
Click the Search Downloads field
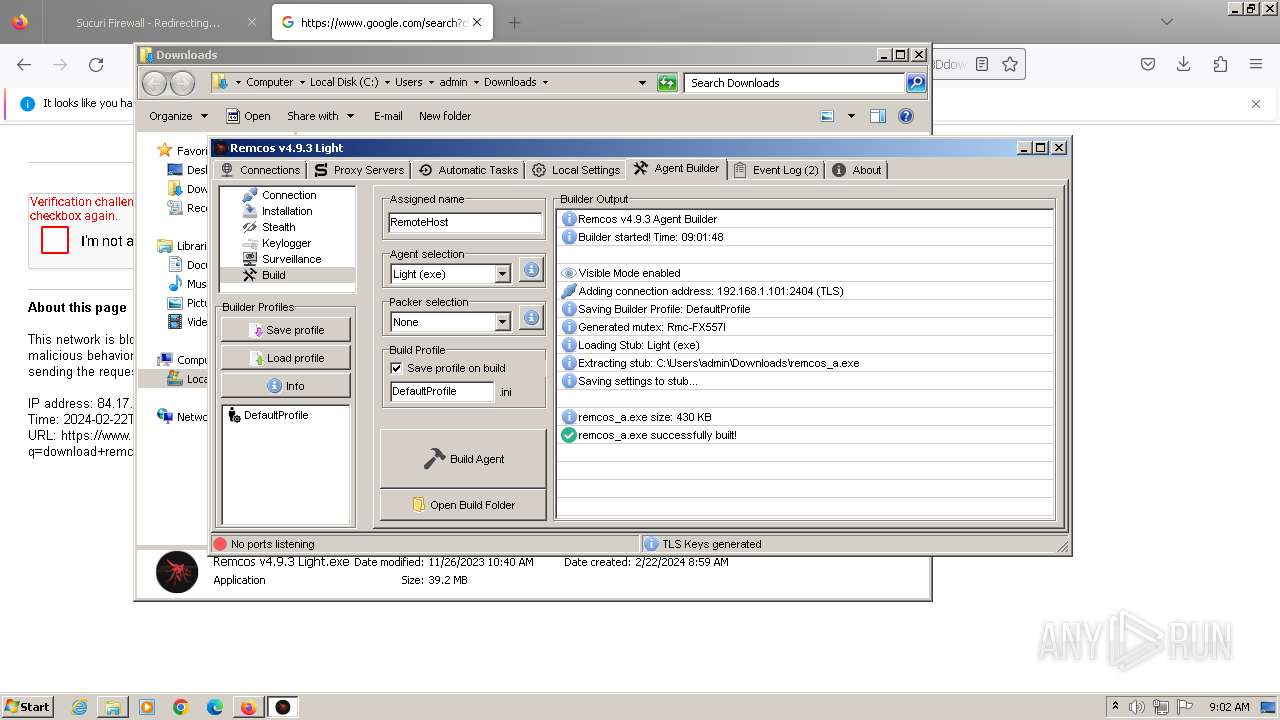click(x=795, y=83)
